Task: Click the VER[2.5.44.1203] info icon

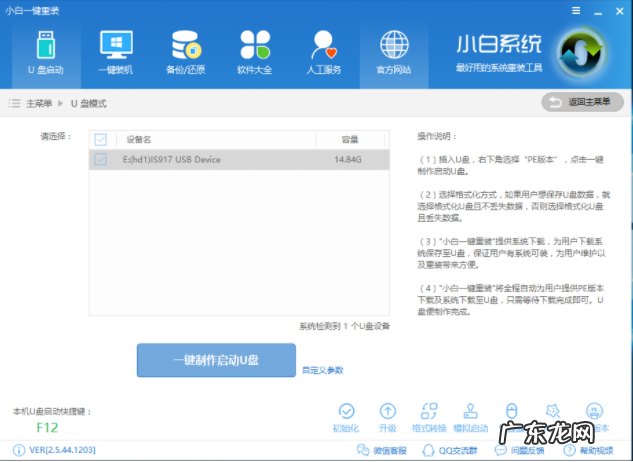Action: [19, 450]
